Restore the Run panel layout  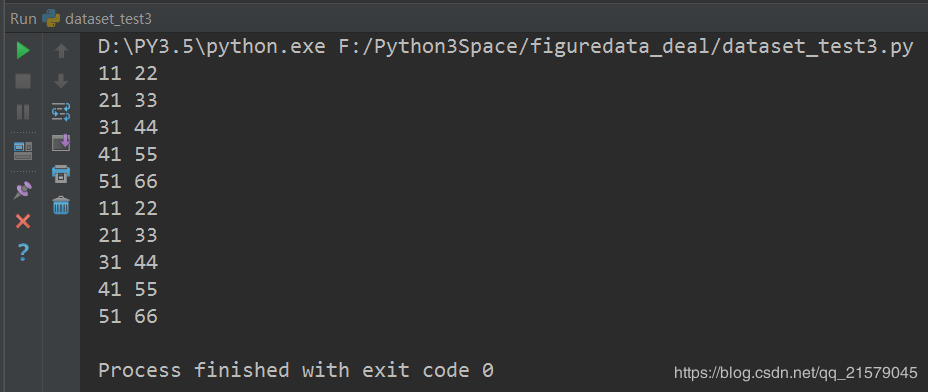coord(23,151)
